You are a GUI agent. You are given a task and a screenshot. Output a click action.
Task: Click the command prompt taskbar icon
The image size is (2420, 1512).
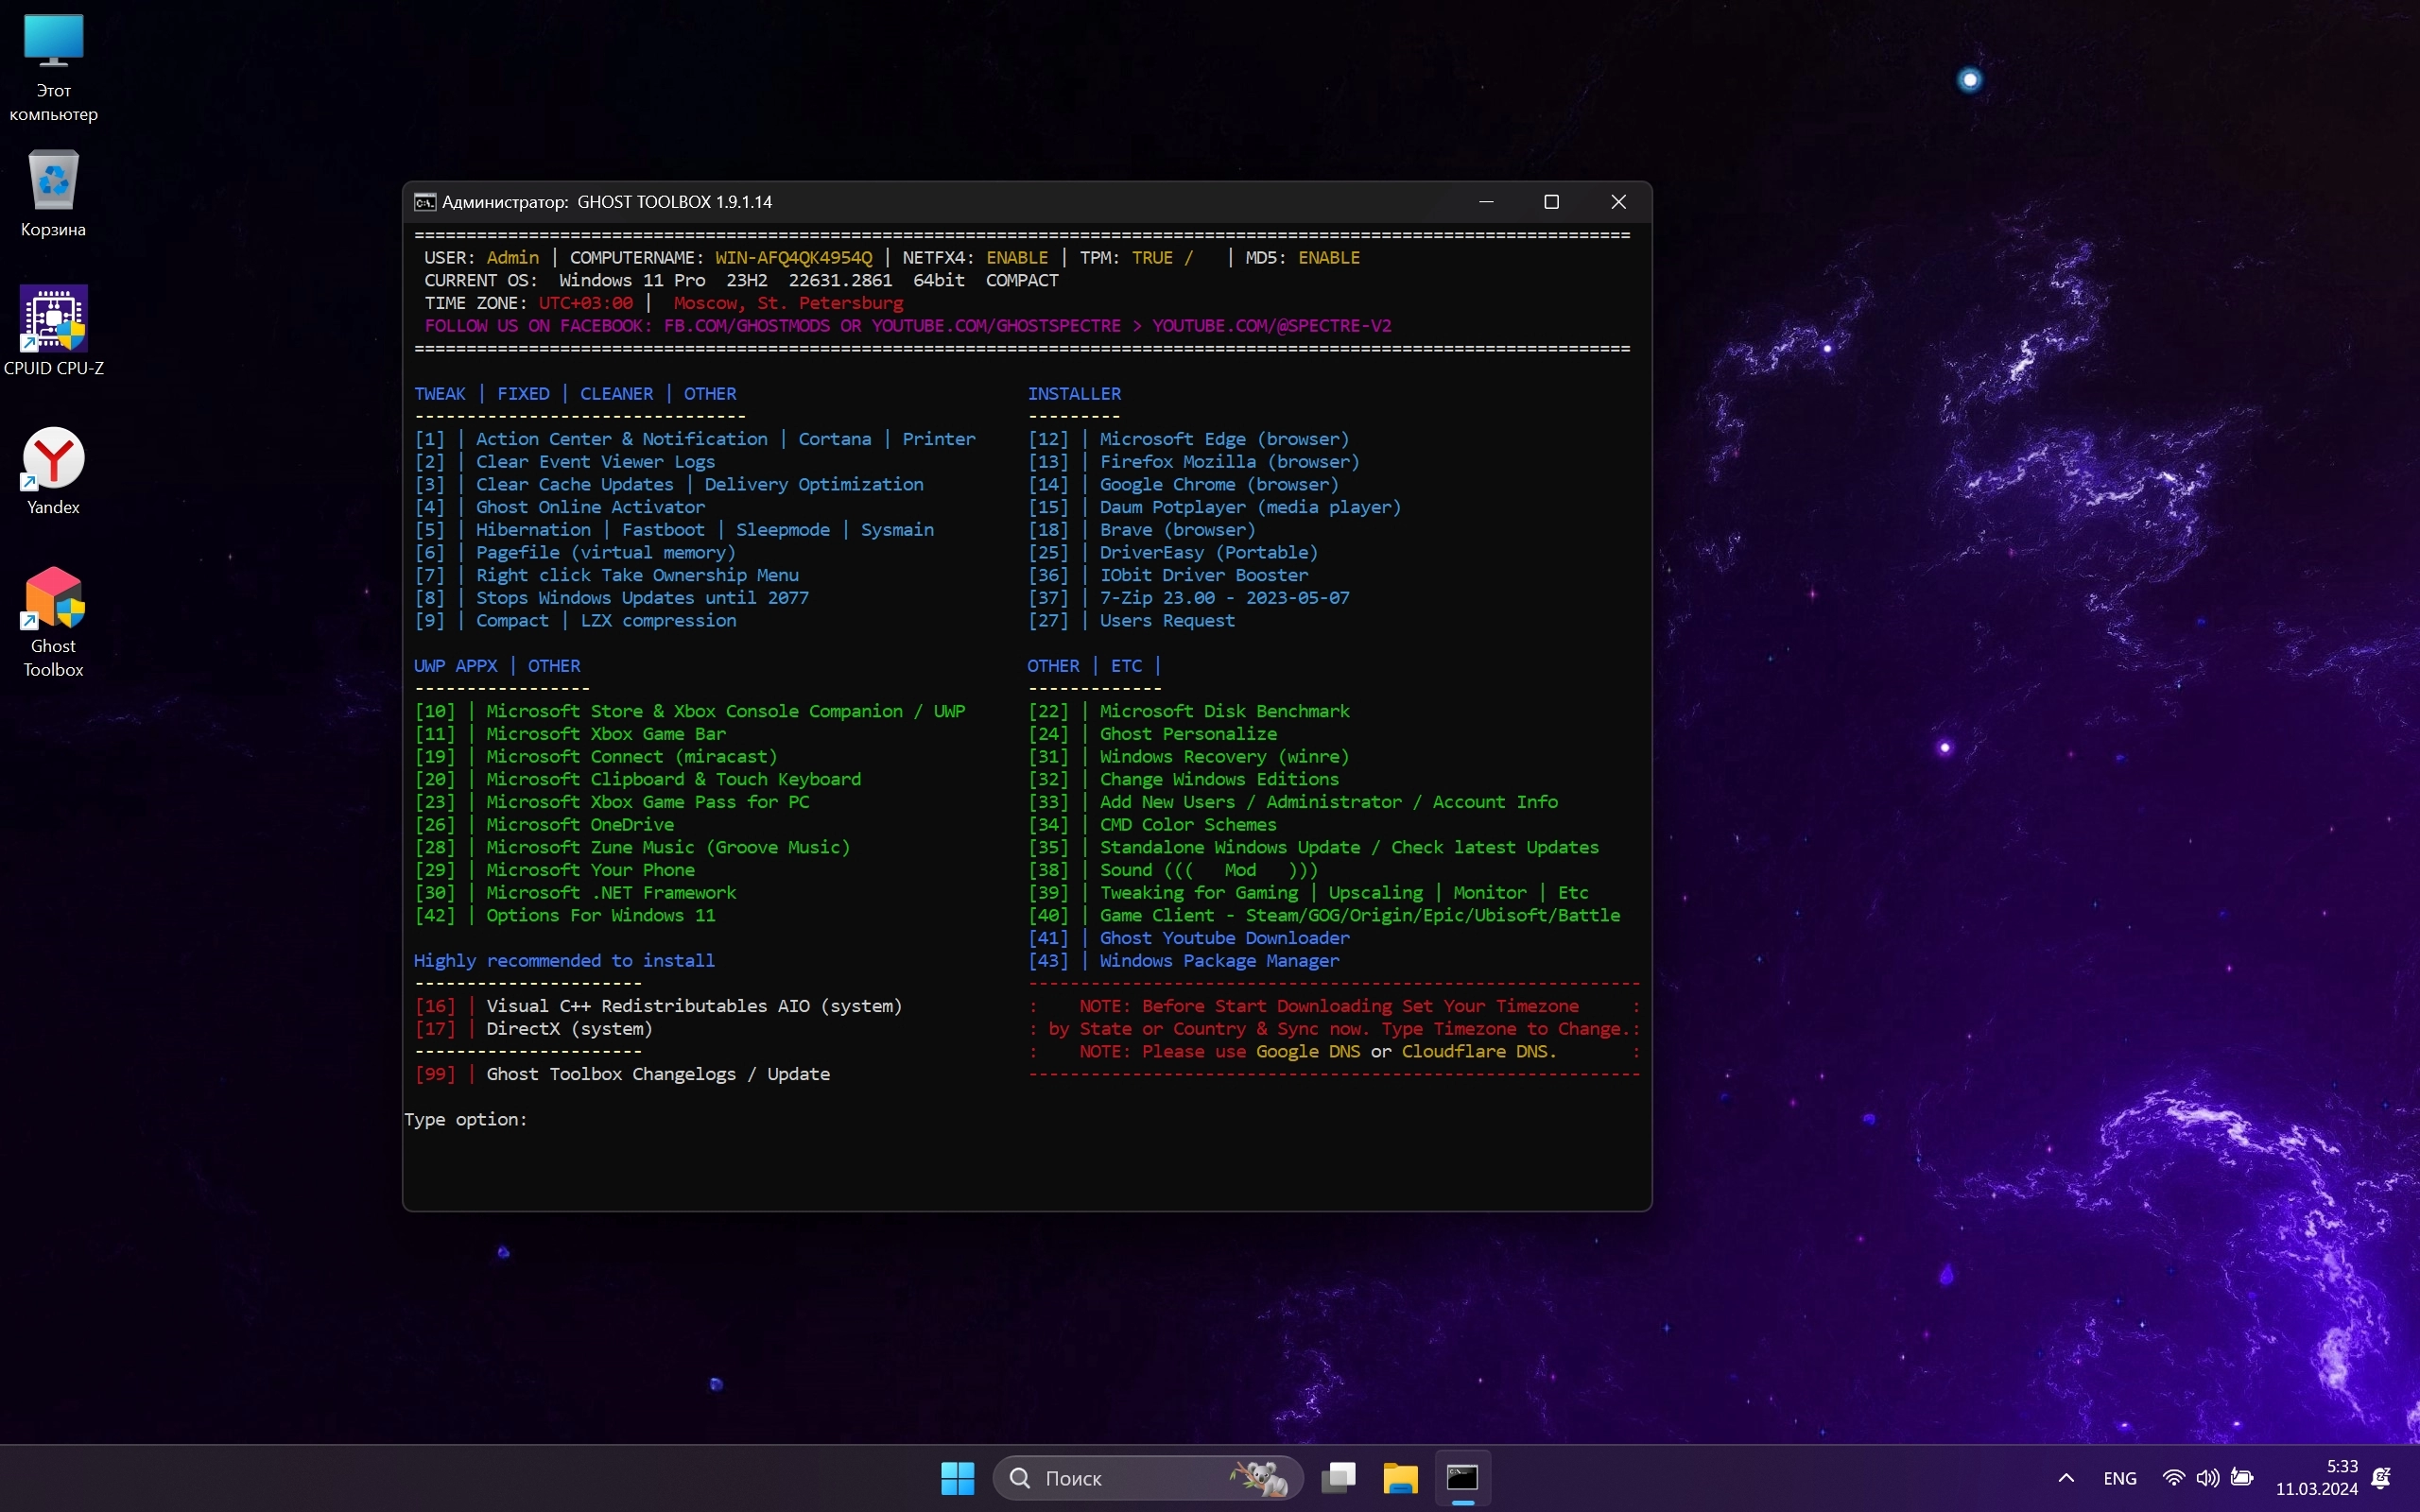1462,1477
